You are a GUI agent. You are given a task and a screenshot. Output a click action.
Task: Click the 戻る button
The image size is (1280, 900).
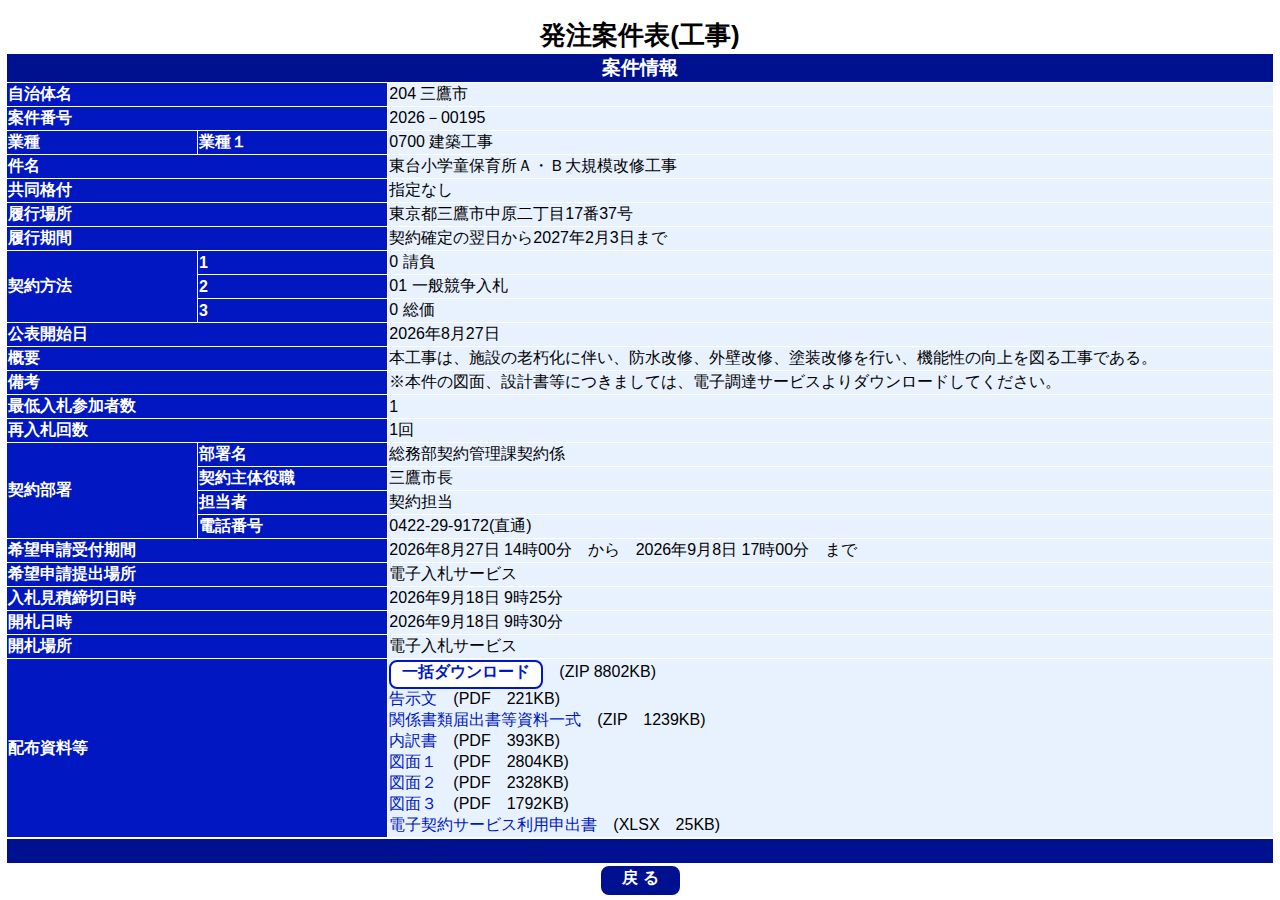[640, 880]
